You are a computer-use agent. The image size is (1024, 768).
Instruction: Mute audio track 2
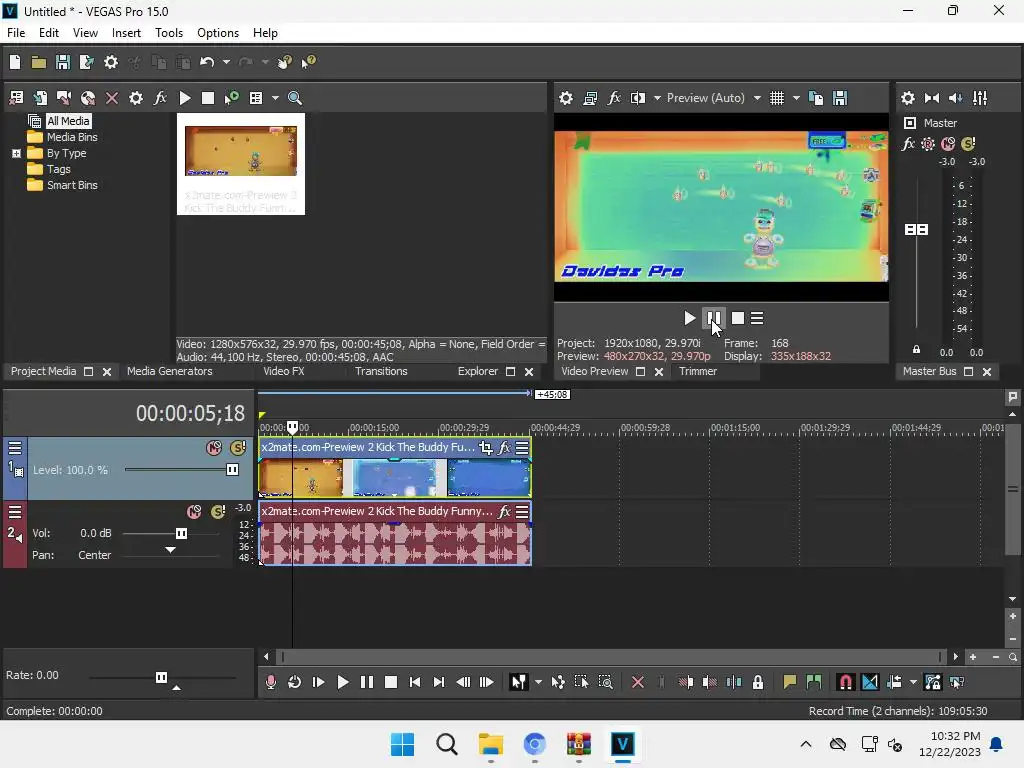click(194, 511)
